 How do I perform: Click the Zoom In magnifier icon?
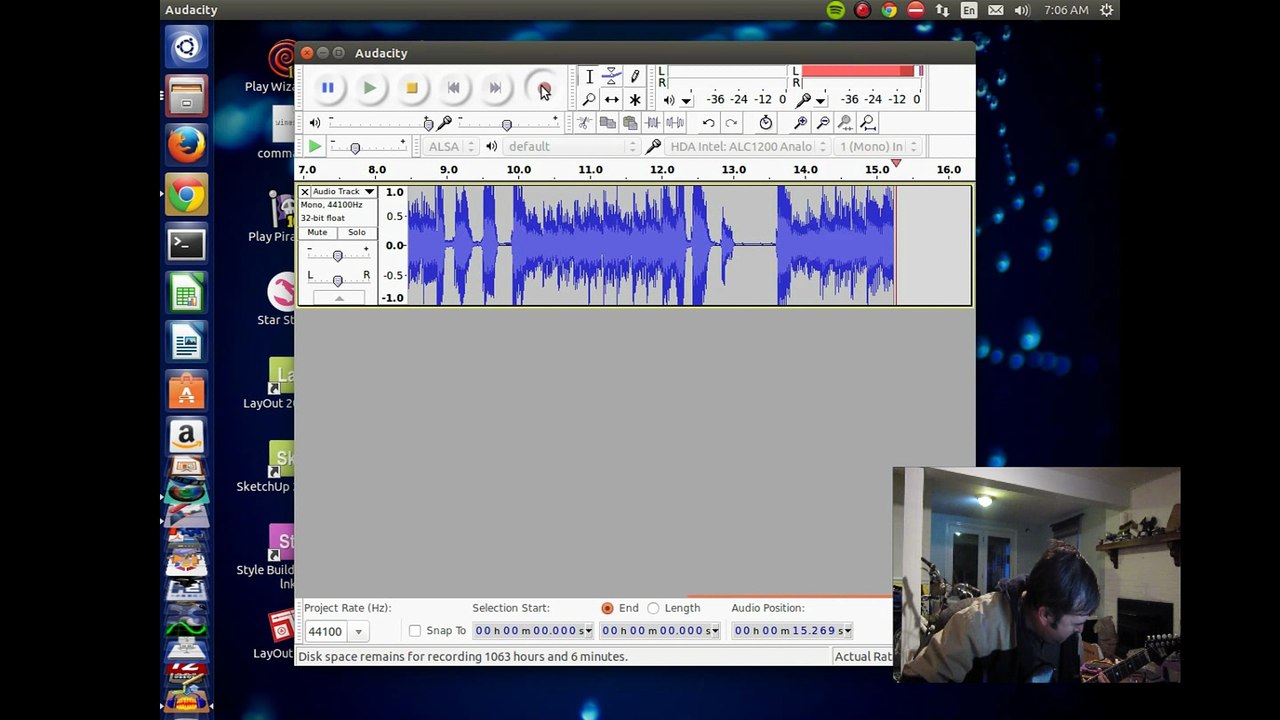(x=801, y=123)
